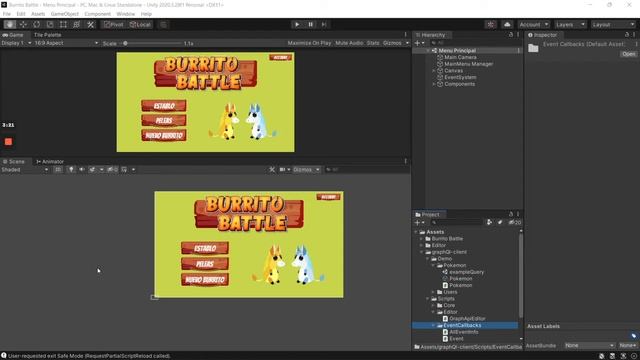The height and width of the screenshot is (360, 640).
Task: Select the AllEventInfo script
Action: coord(464,332)
